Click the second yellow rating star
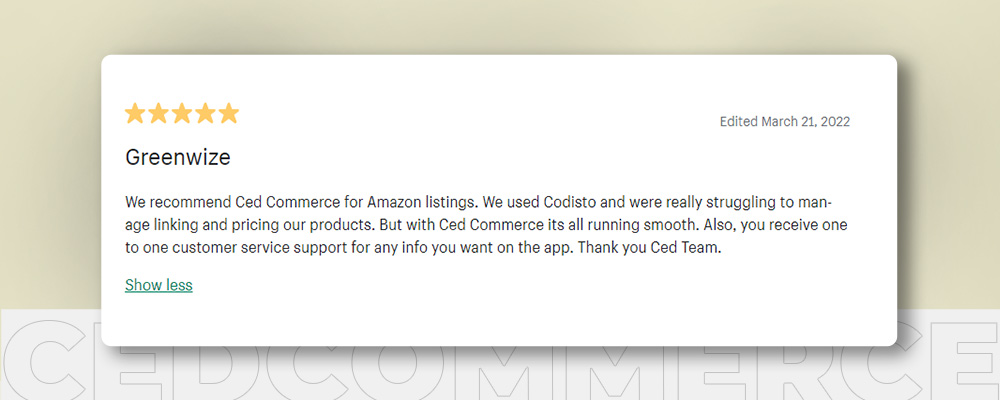Screen dimensions: 1000x400 pyautogui.click(x=158, y=114)
